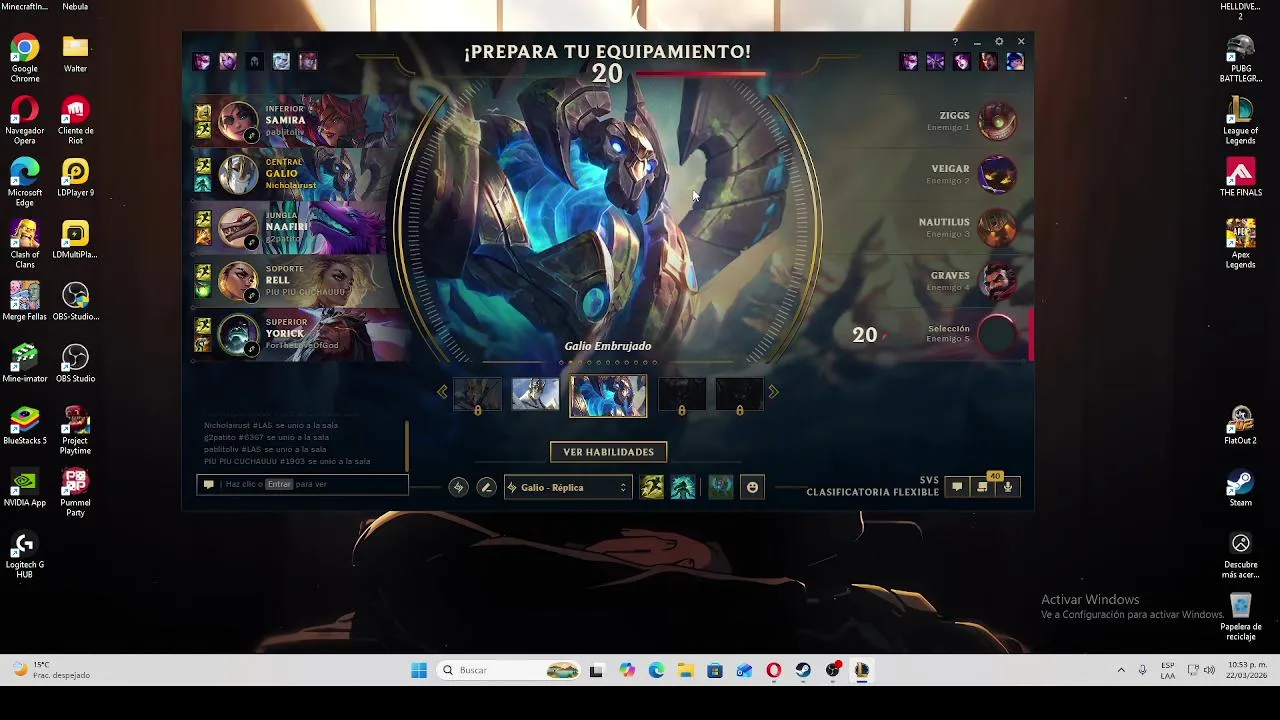Open Pummel Party desktop shortcut
The height and width of the screenshot is (720, 1280).
75,493
